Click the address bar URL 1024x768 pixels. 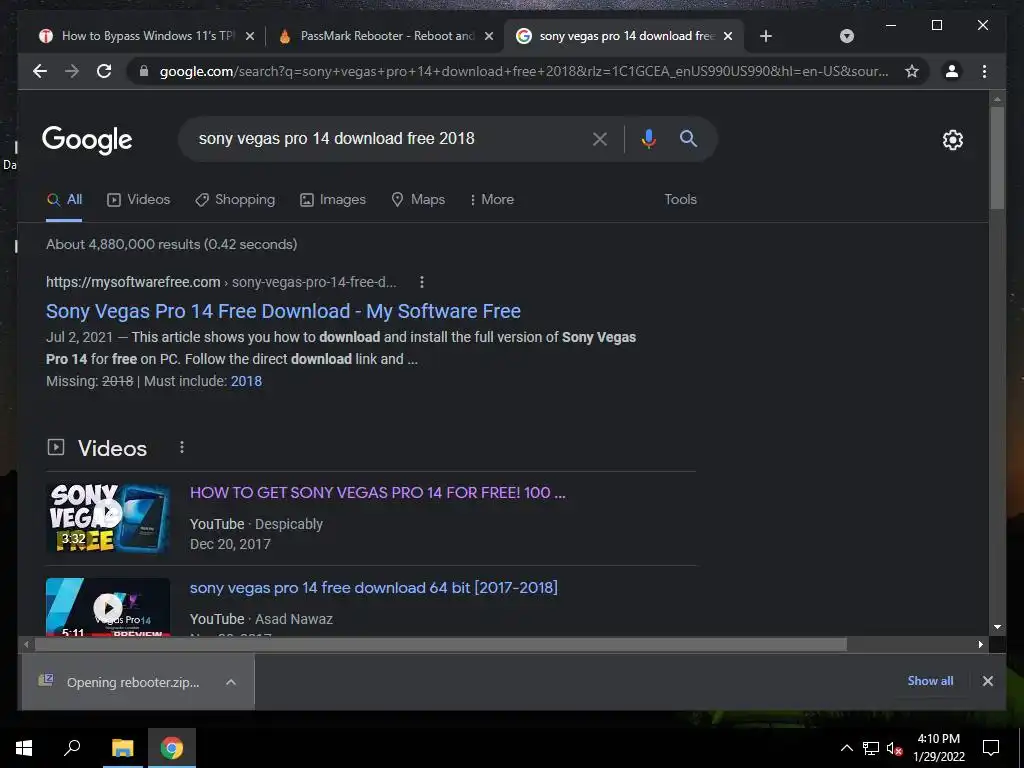(524, 71)
